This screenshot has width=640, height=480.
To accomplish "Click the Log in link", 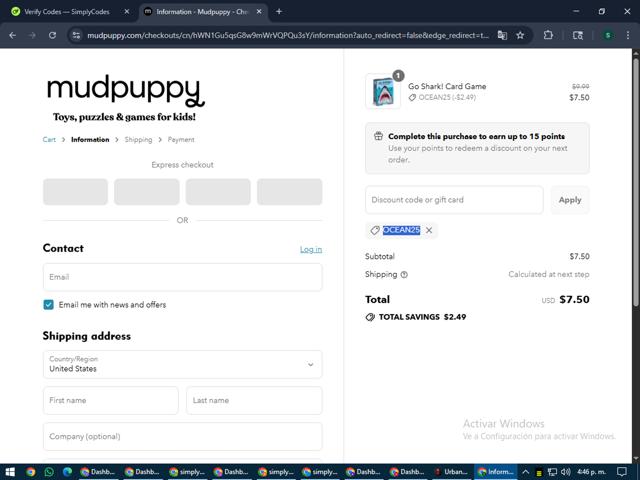I will [311, 249].
